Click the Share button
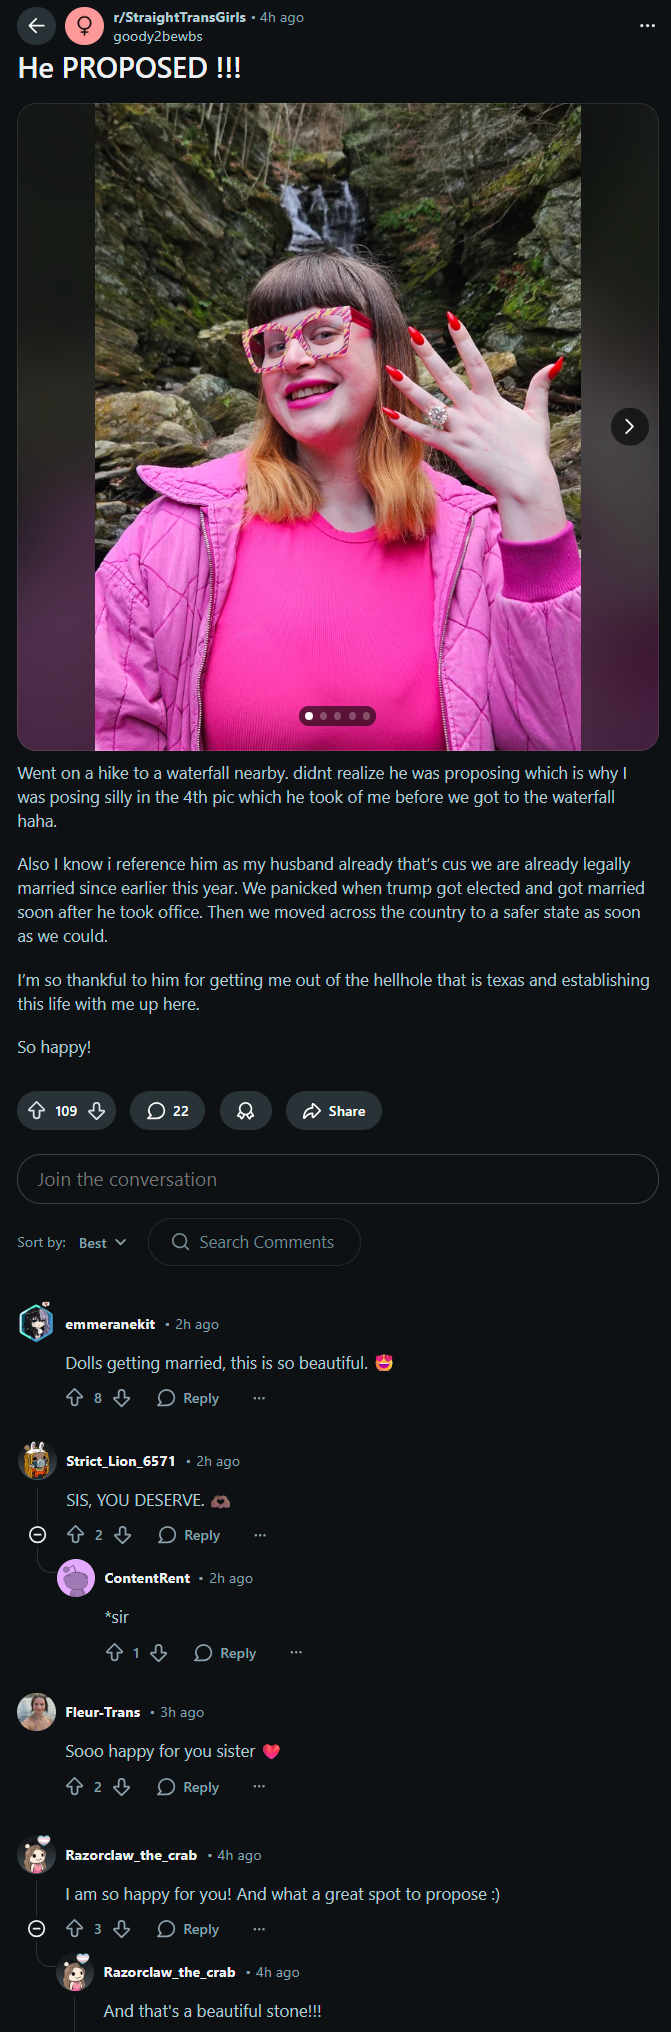This screenshot has height=2032, width=671. click(x=333, y=1111)
